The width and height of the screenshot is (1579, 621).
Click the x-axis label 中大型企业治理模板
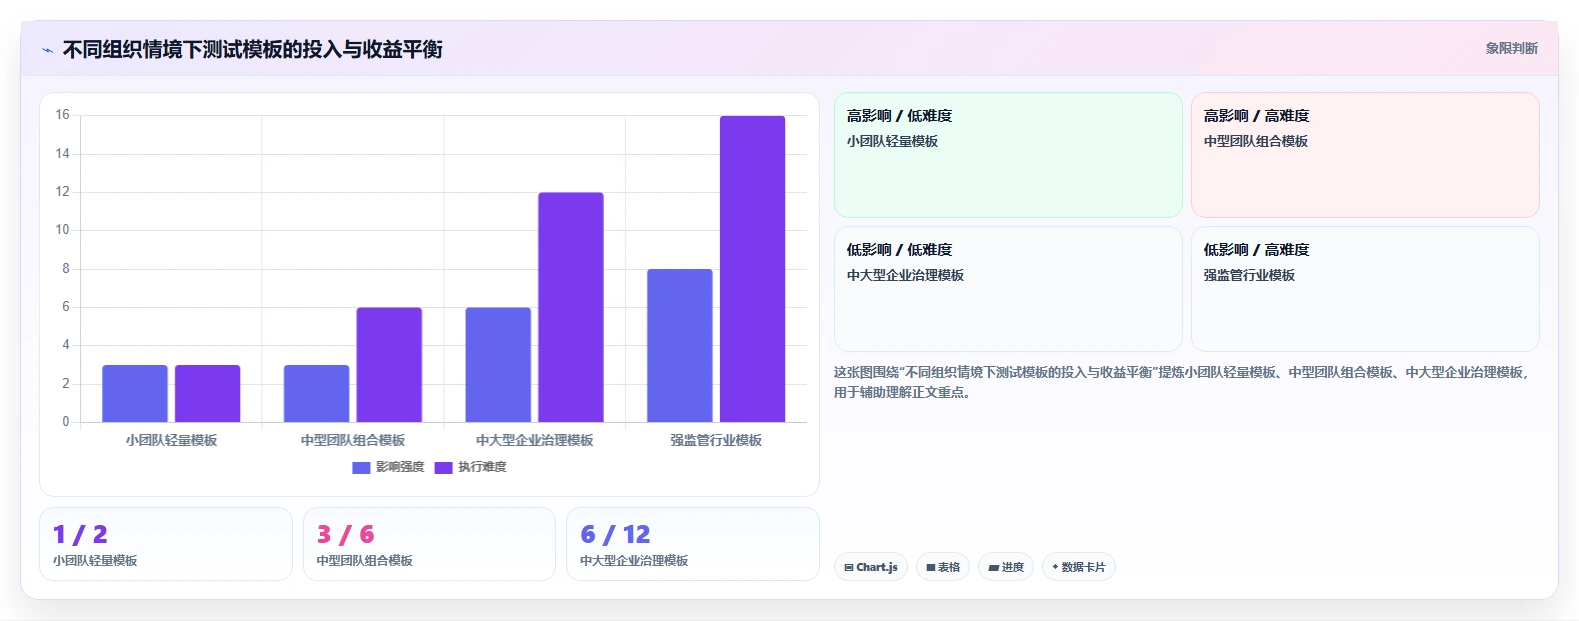535,440
